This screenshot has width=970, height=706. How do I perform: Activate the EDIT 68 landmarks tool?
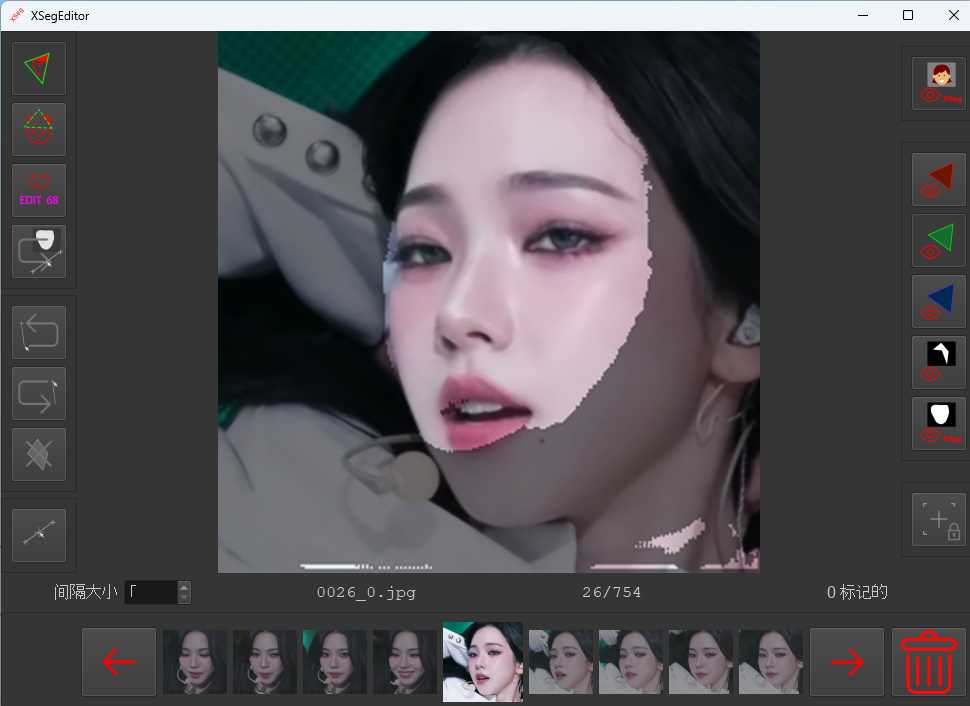[x=38, y=191]
